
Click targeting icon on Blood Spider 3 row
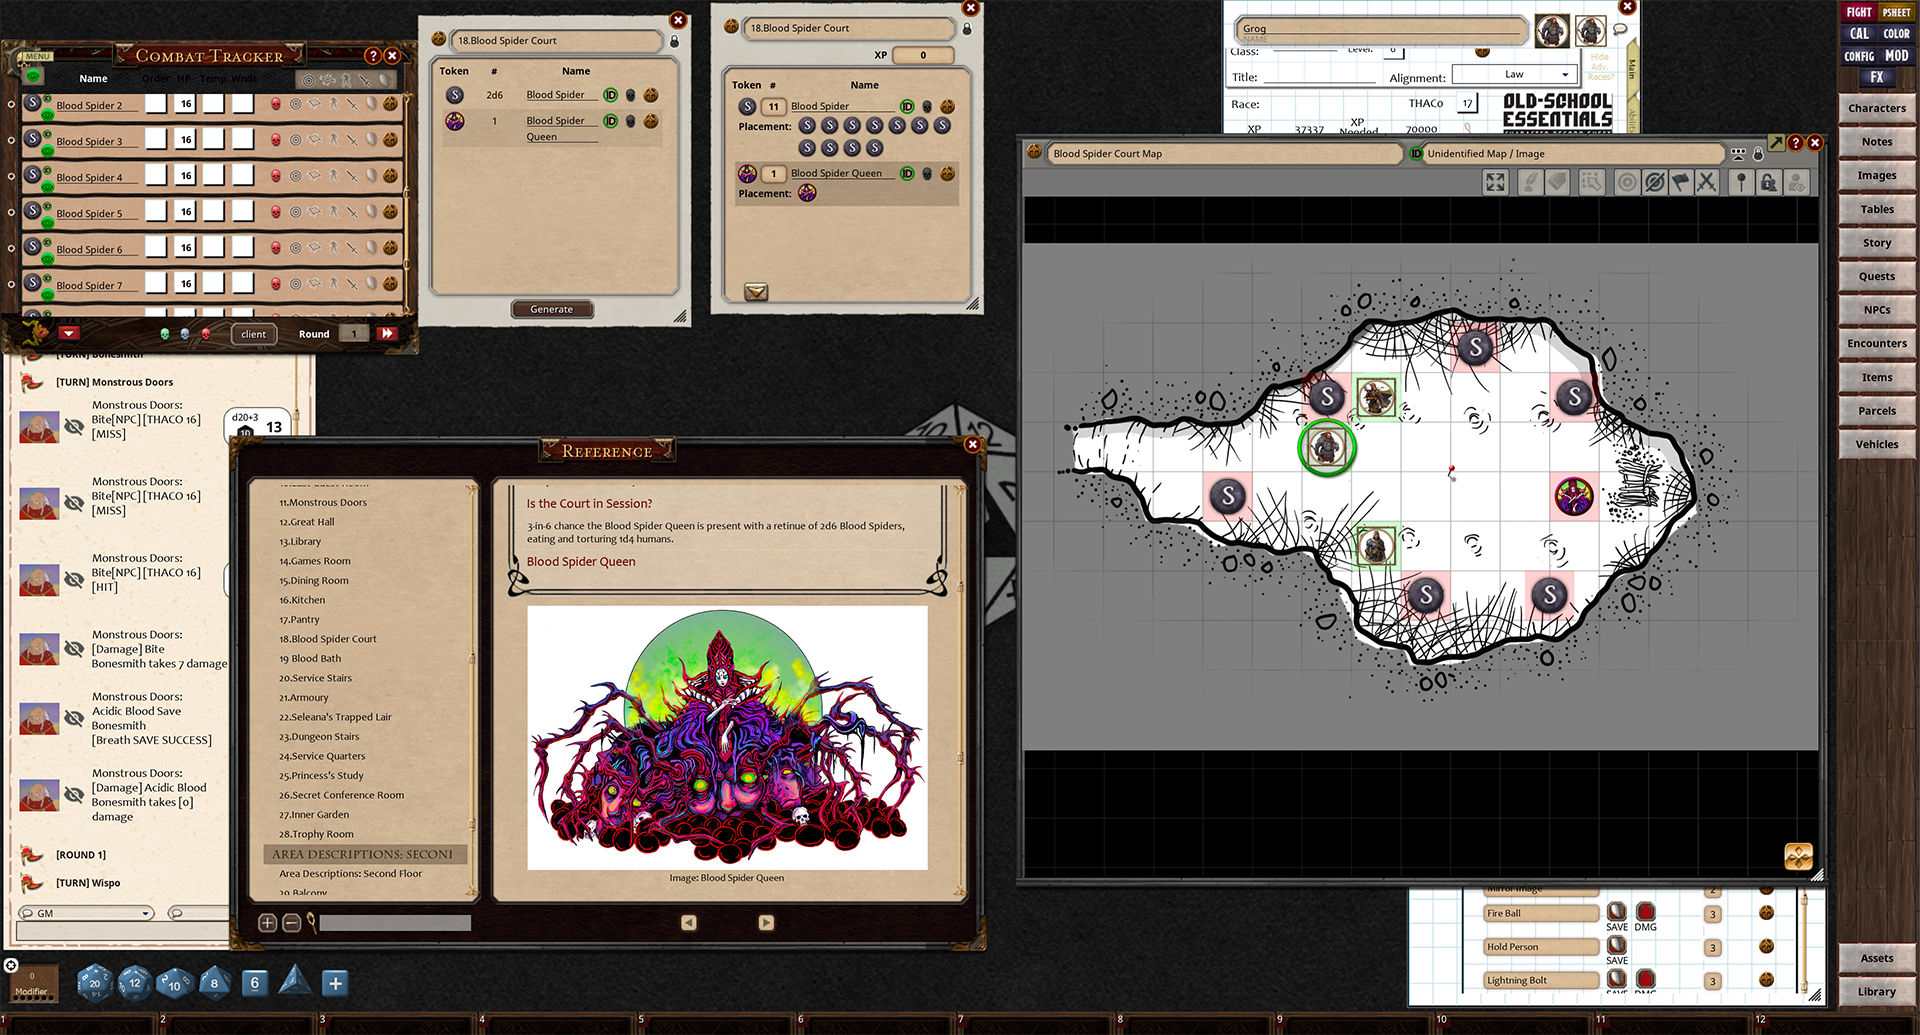coord(295,140)
